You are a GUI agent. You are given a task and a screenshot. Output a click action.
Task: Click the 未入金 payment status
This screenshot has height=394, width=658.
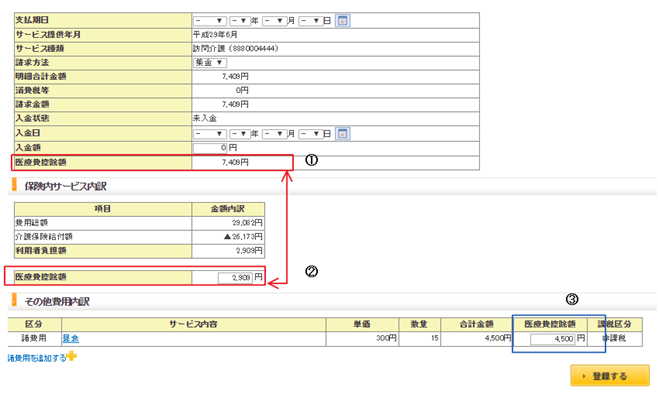point(205,118)
